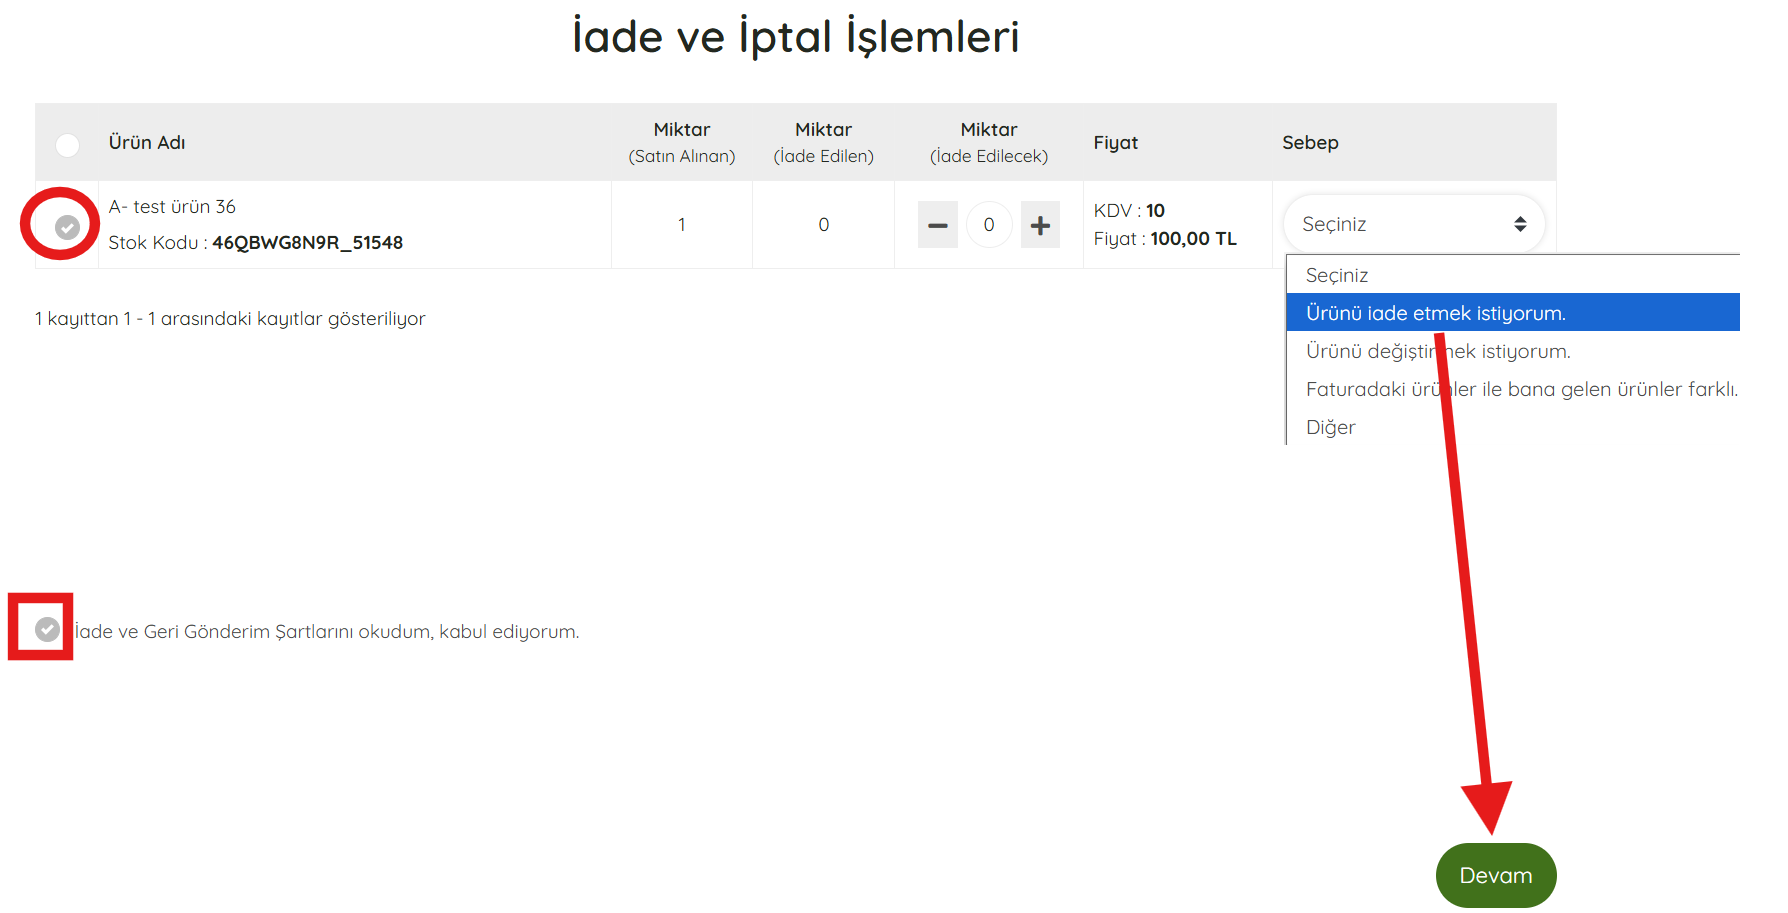1788x913 pixels.
Task: Click the Miktar (İade Edilecek) column header
Action: (988, 142)
